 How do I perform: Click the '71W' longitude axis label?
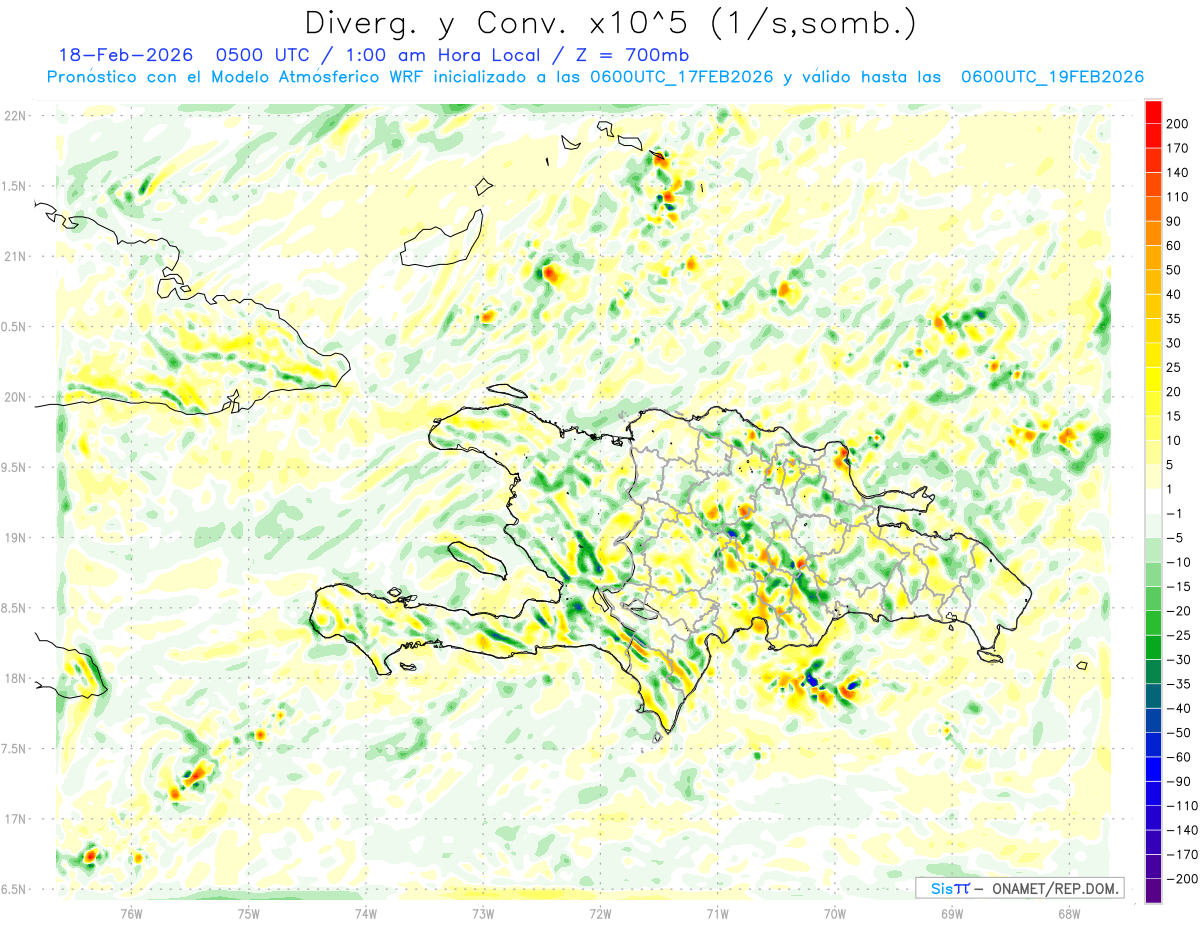pos(718,912)
